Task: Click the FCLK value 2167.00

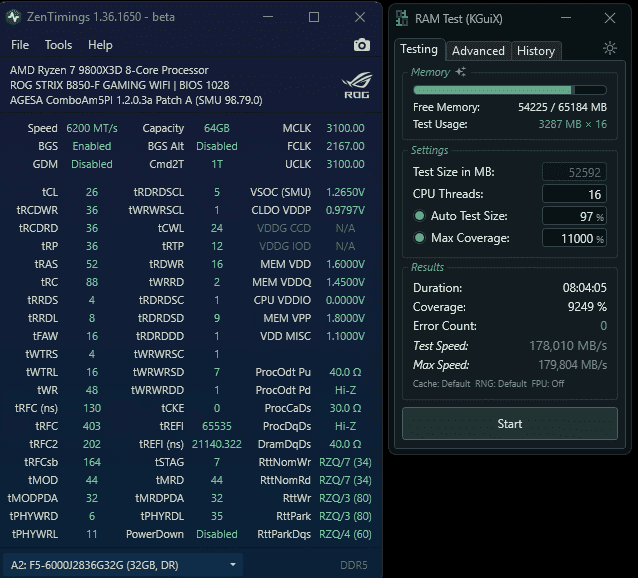Action: pyautogui.click(x=345, y=146)
